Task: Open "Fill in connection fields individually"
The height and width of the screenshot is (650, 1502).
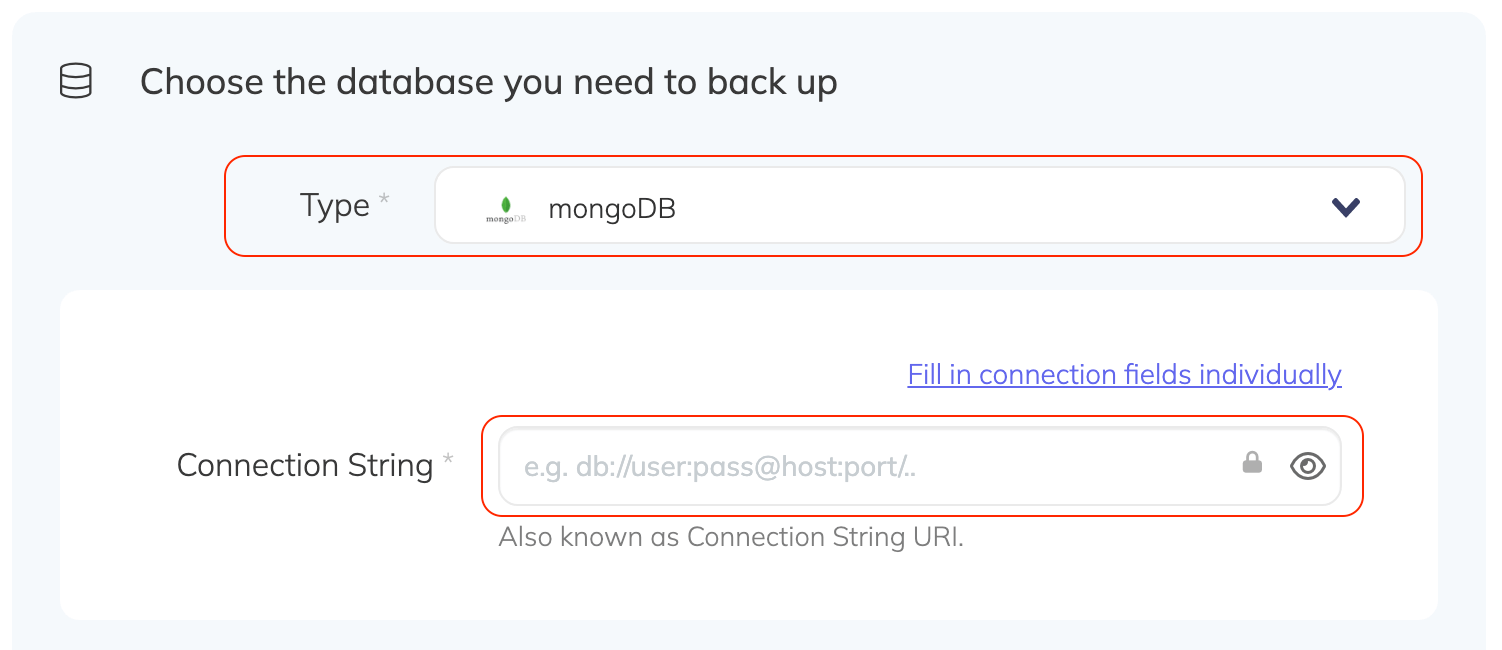Action: pyautogui.click(x=1123, y=374)
